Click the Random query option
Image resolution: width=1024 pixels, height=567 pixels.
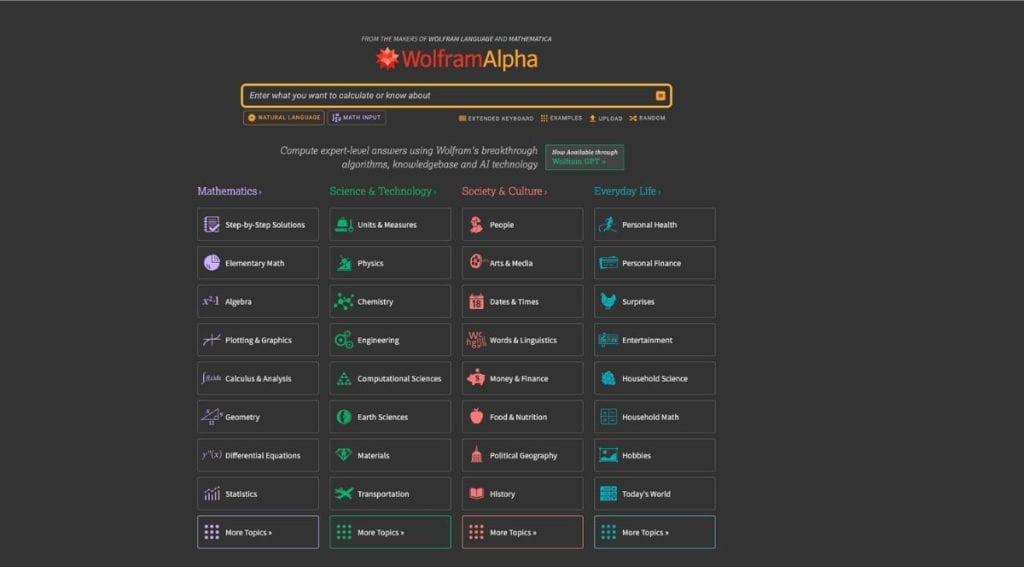(x=647, y=118)
